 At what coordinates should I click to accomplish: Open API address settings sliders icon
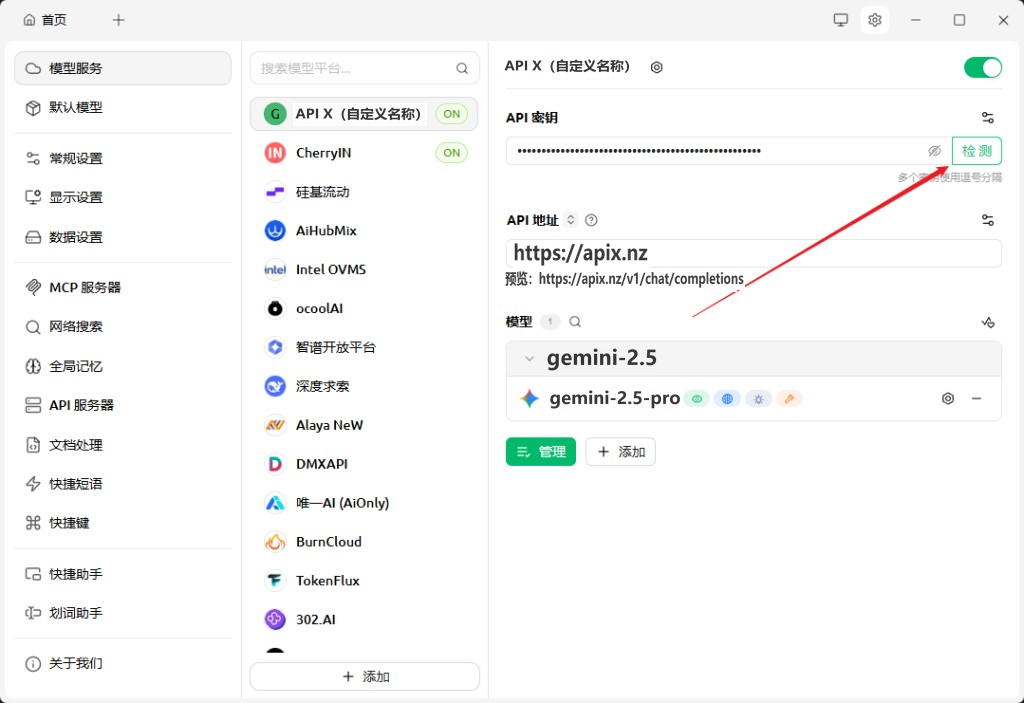987,220
